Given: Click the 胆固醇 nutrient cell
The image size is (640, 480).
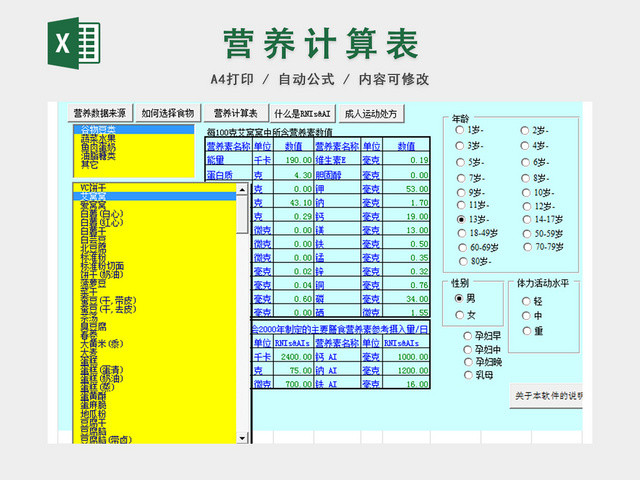Looking at the screenshot, I should [x=338, y=175].
